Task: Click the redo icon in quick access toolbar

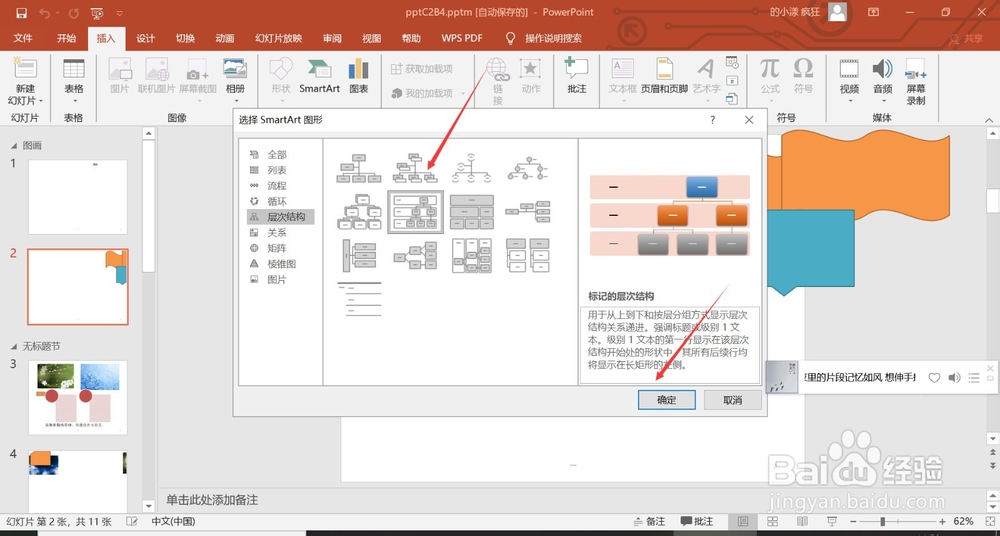Action: coord(73,13)
